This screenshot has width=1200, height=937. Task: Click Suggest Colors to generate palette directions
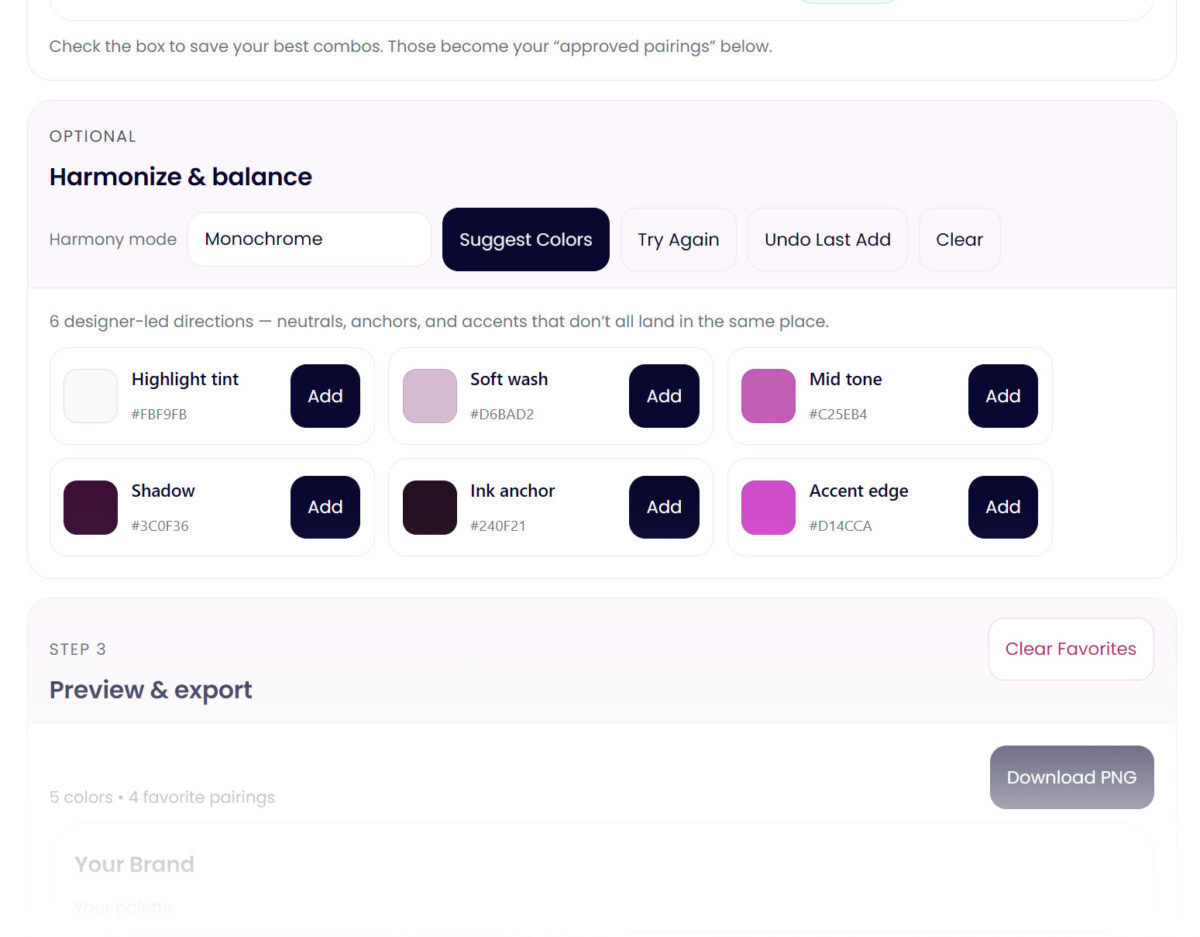tap(525, 239)
